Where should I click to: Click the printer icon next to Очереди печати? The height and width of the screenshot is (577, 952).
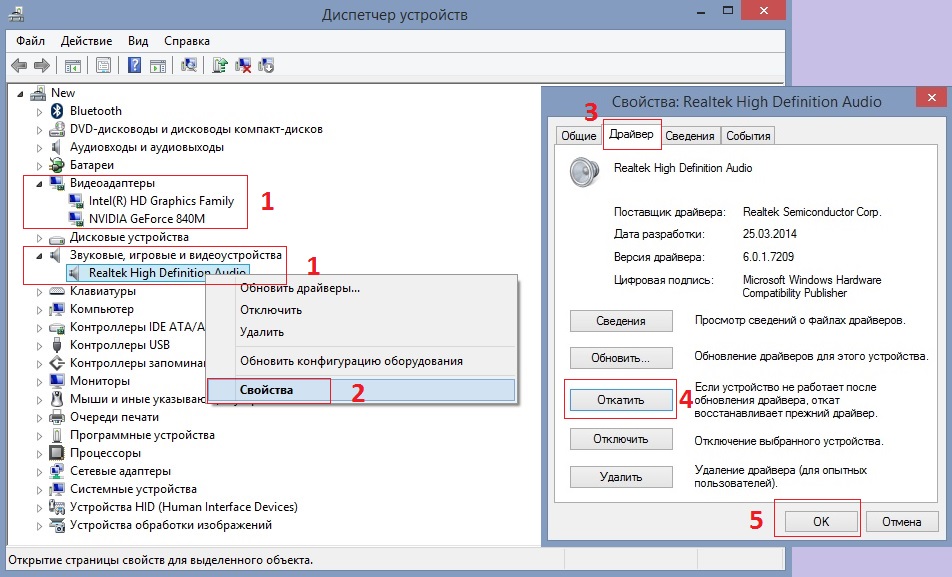tap(57, 417)
